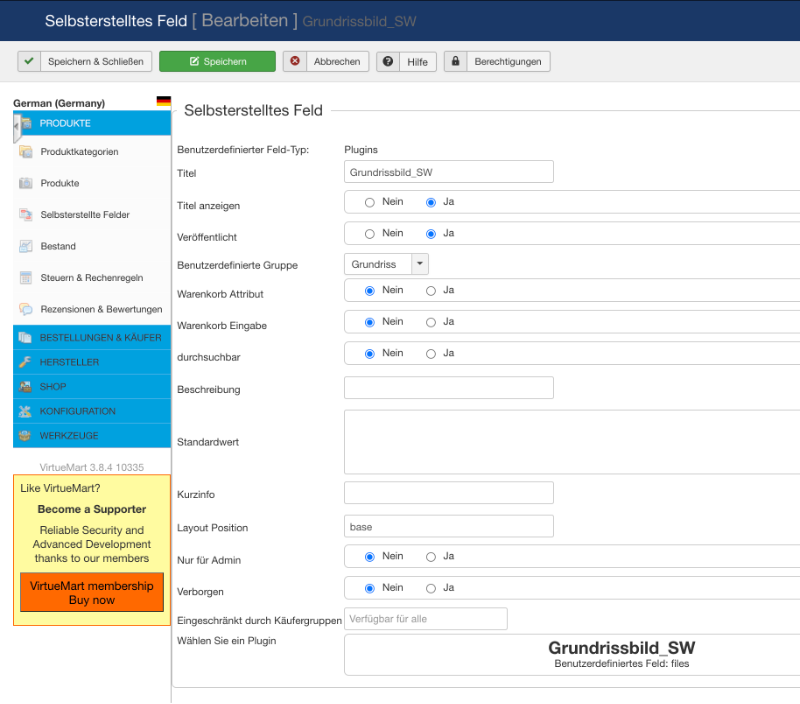The width and height of the screenshot is (800, 704).
Task: Click the Produktkategorien folder icon
Action: [26, 152]
